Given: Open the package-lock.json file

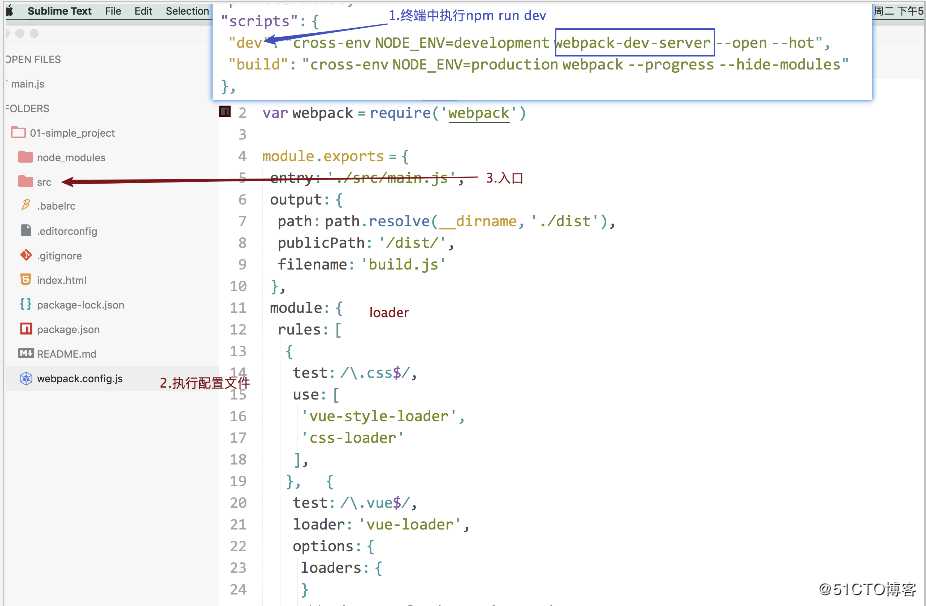Looking at the screenshot, I should (80, 305).
